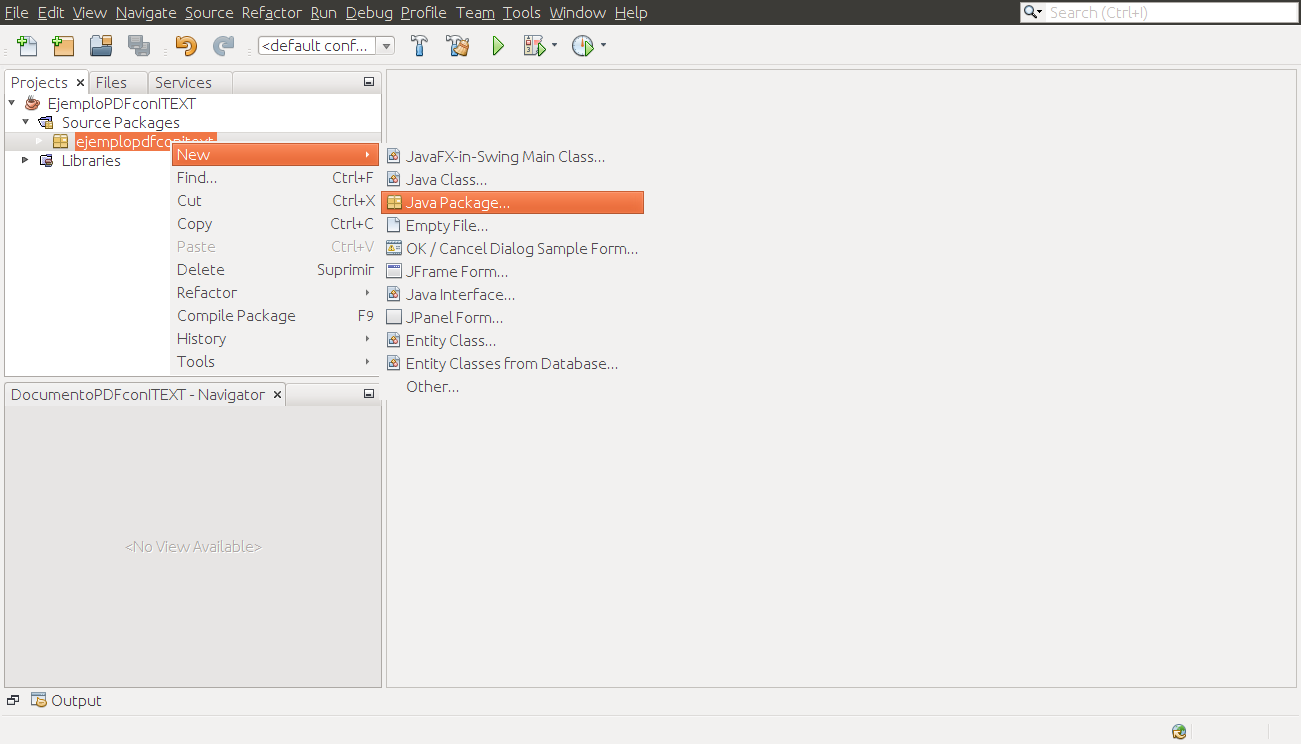Screen dimensions: 1301x744
Task: Collapse the Source Packages node
Action: coord(25,122)
